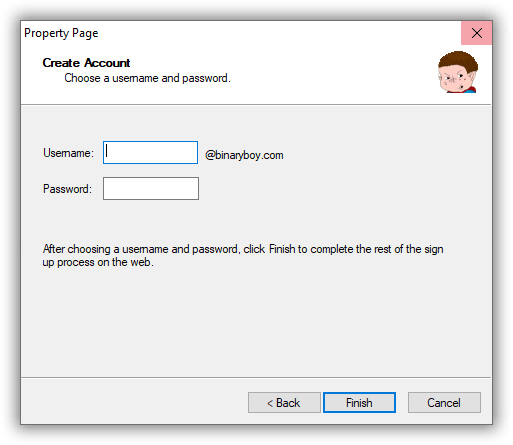
Task: Click the 'sign' word ending the instruction line
Action: coord(434,249)
